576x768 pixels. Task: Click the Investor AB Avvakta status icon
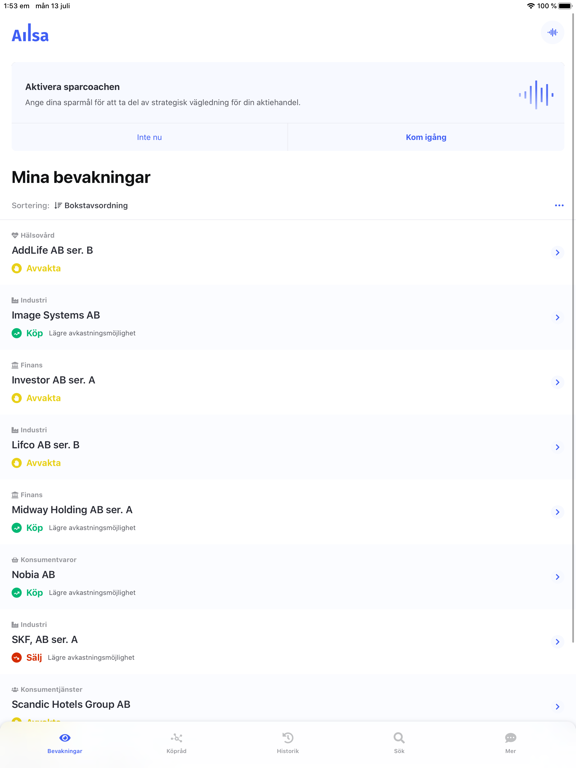pos(17,398)
